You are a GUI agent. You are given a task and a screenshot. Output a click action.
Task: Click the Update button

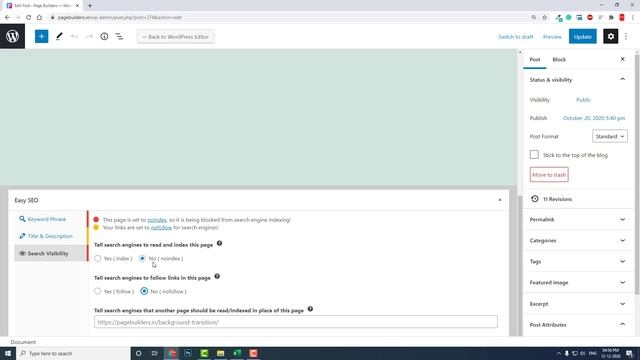[x=582, y=37]
